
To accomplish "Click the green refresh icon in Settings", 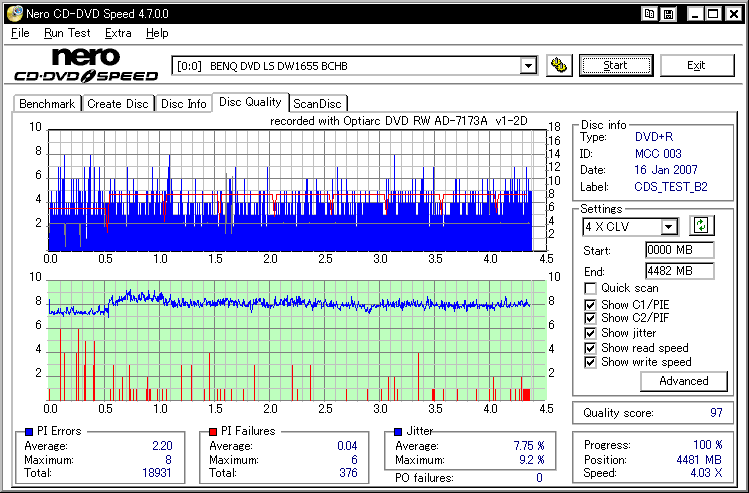I will click(701, 227).
